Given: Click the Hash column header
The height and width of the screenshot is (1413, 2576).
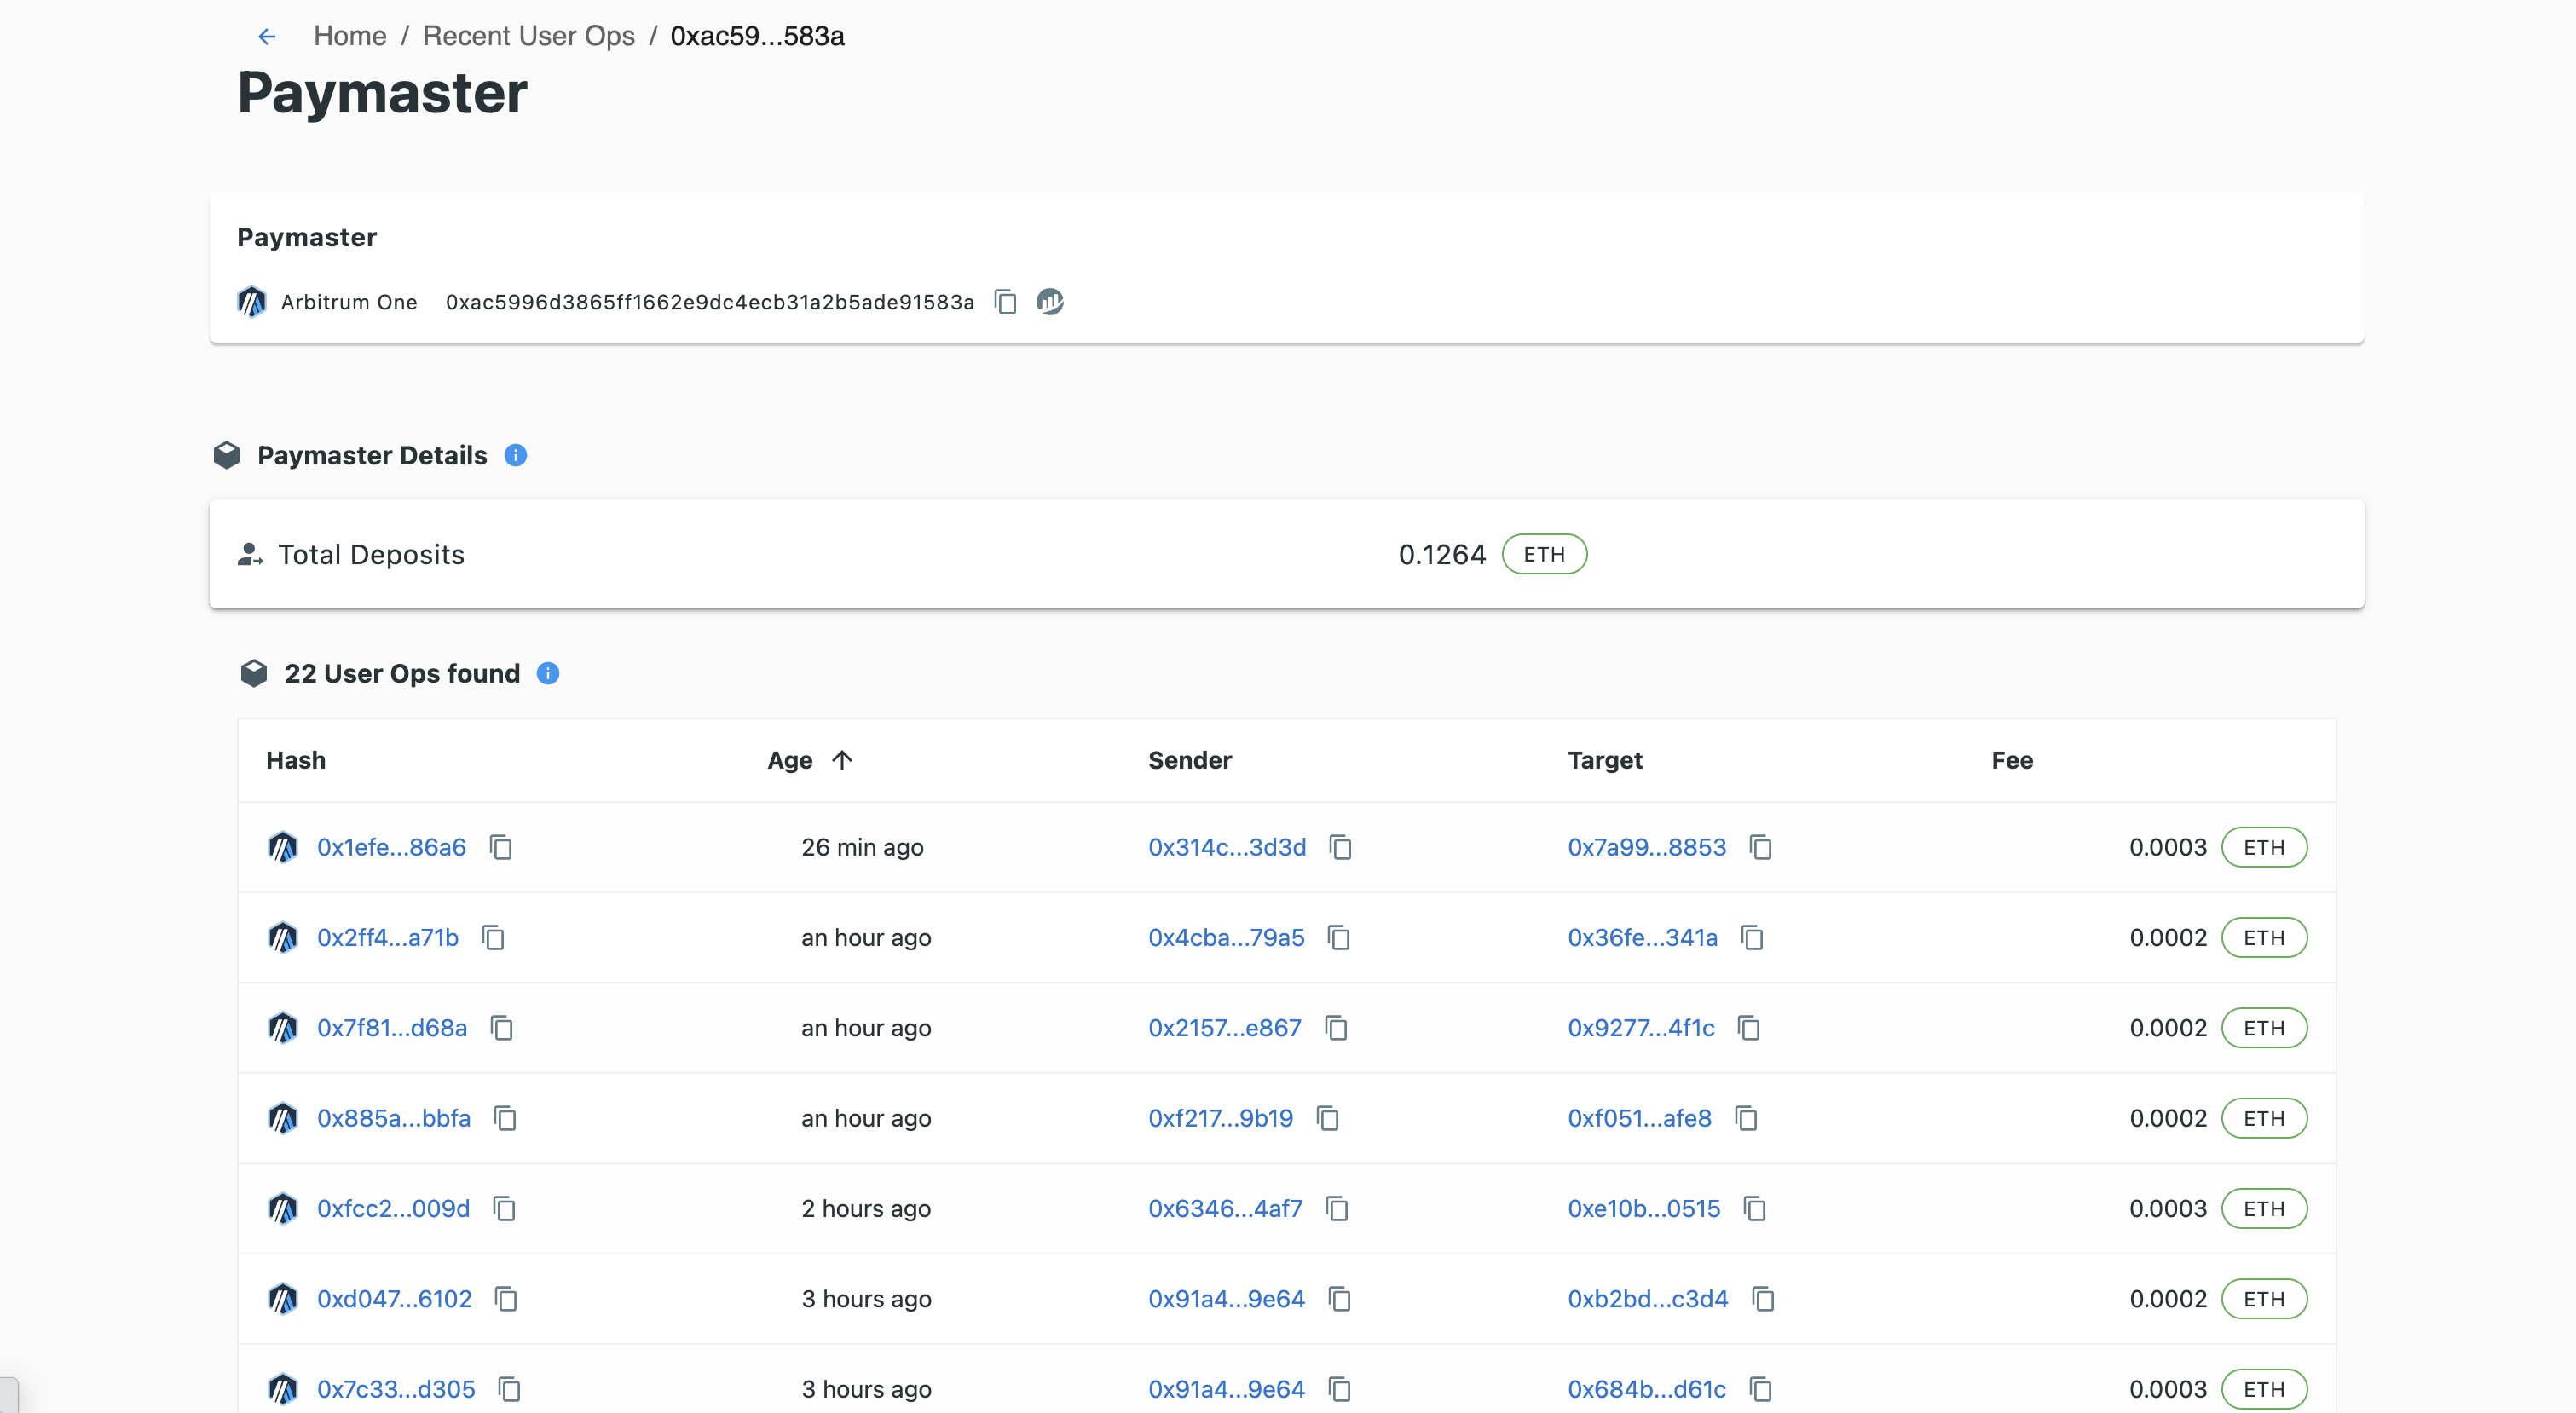Looking at the screenshot, I should point(296,761).
